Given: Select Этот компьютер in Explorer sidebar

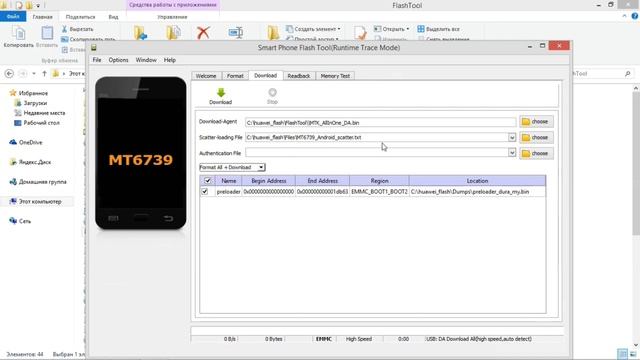Looking at the screenshot, I should click(x=36, y=201).
